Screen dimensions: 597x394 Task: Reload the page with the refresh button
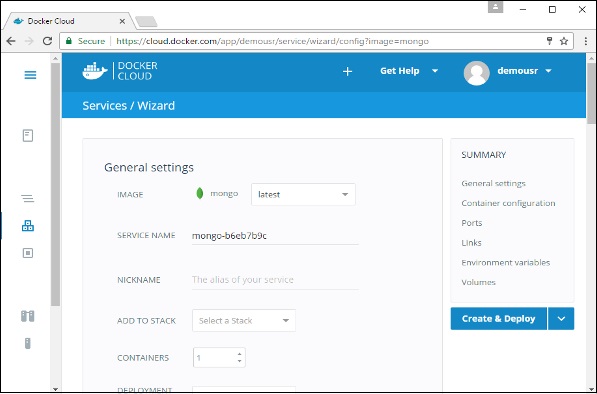click(x=47, y=41)
